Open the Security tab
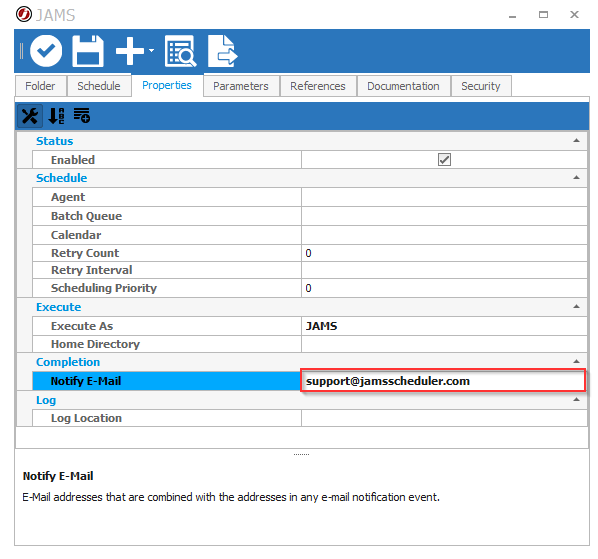This screenshot has height=559, width=598. point(481,86)
